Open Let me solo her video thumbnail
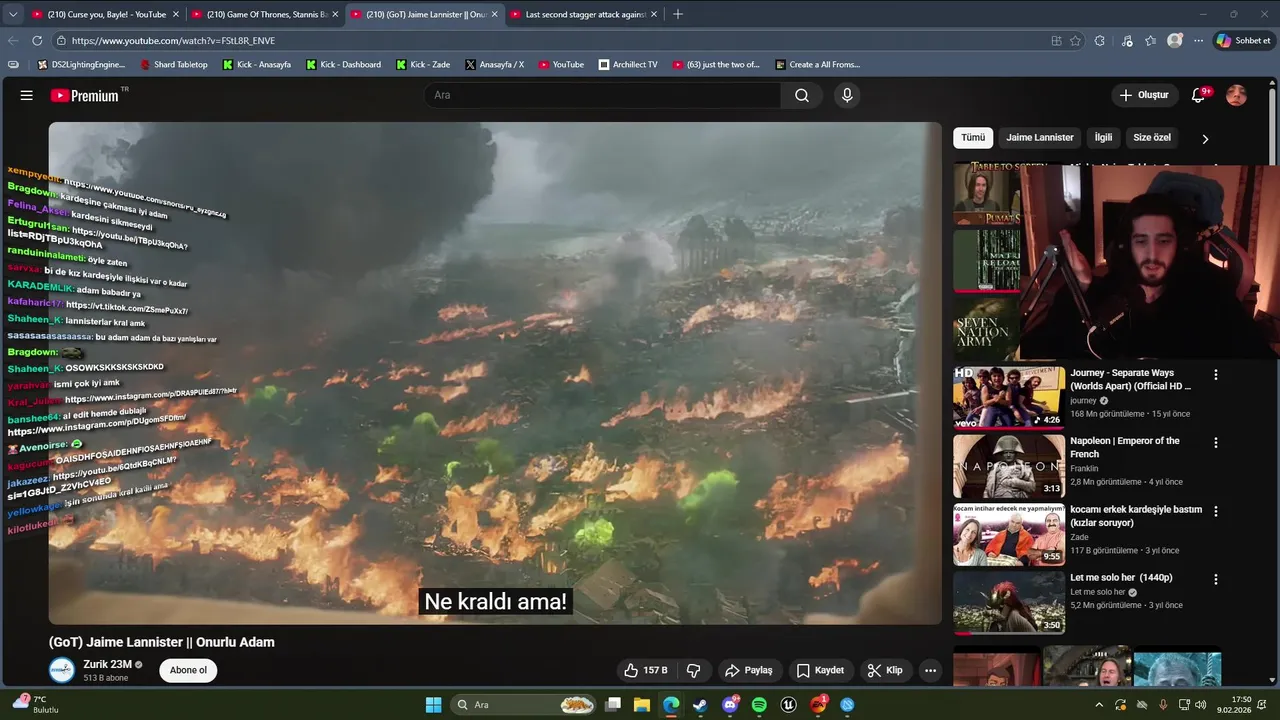 (1009, 602)
